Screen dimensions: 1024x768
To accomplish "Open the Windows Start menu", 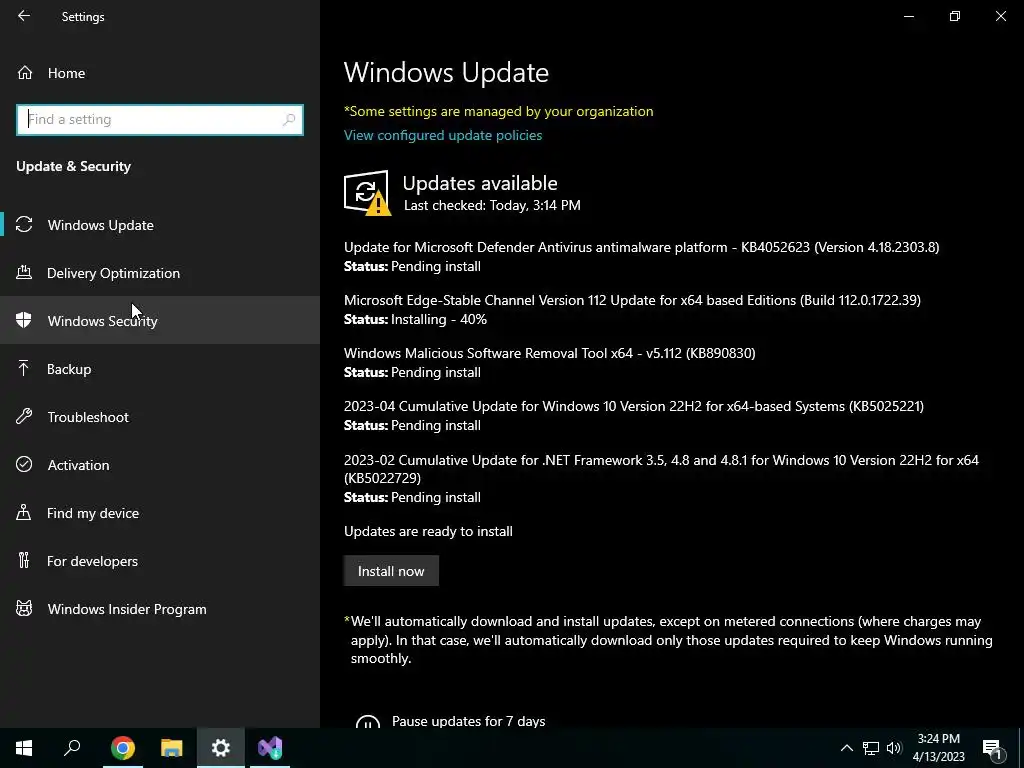I will [x=24, y=748].
